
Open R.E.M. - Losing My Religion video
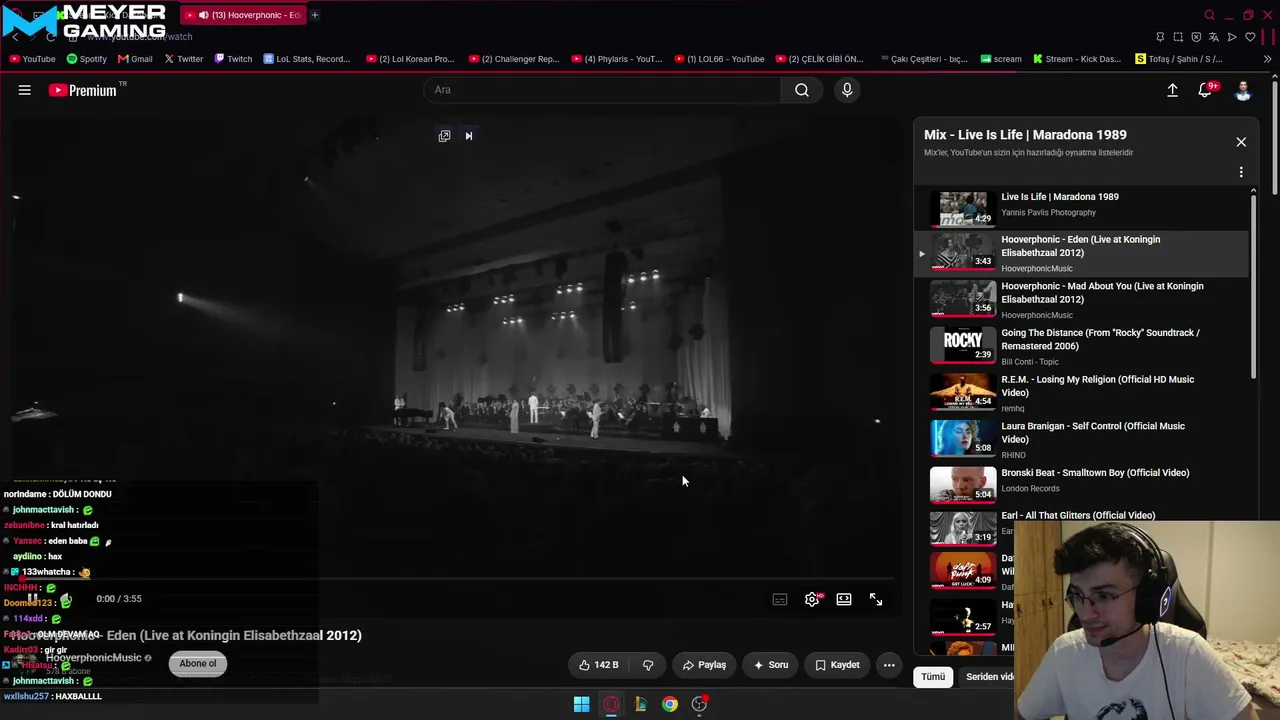pyautogui.click(x=1097, y=386)
